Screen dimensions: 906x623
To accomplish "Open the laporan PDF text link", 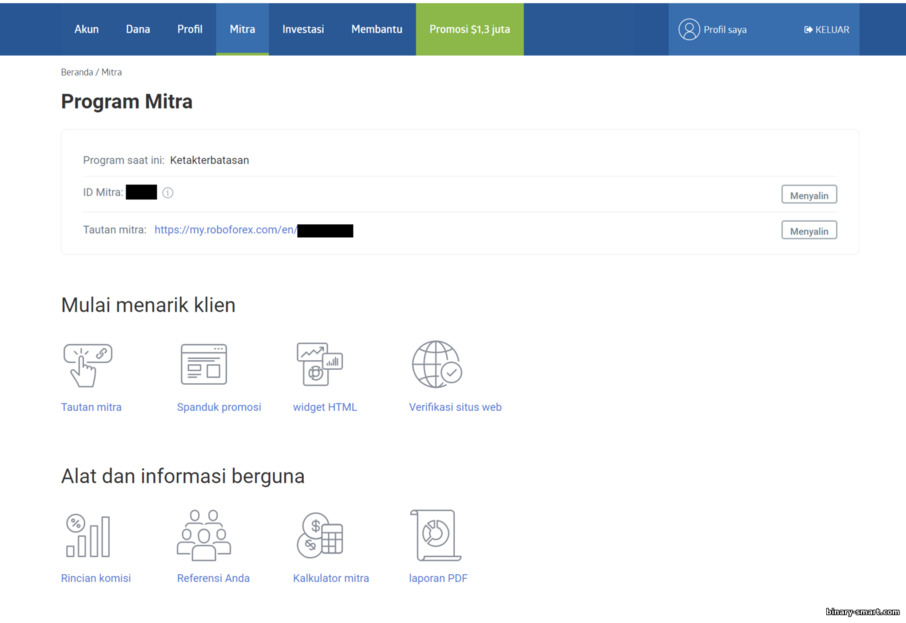I will click(x=438, y=578).
